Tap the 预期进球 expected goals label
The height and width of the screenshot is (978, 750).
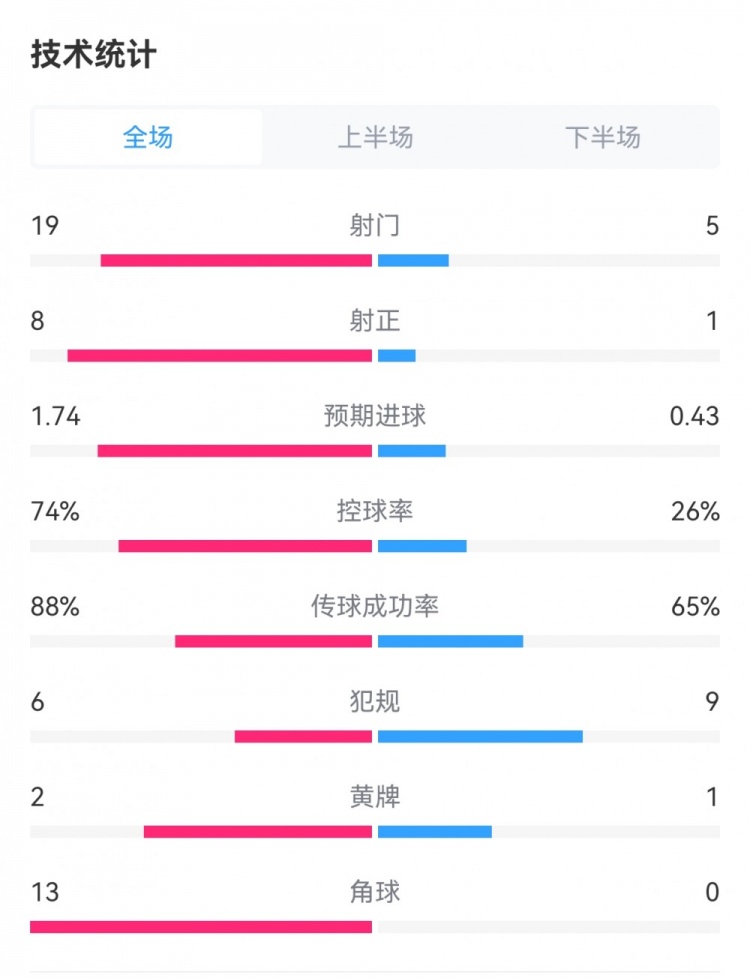point(375,416)
